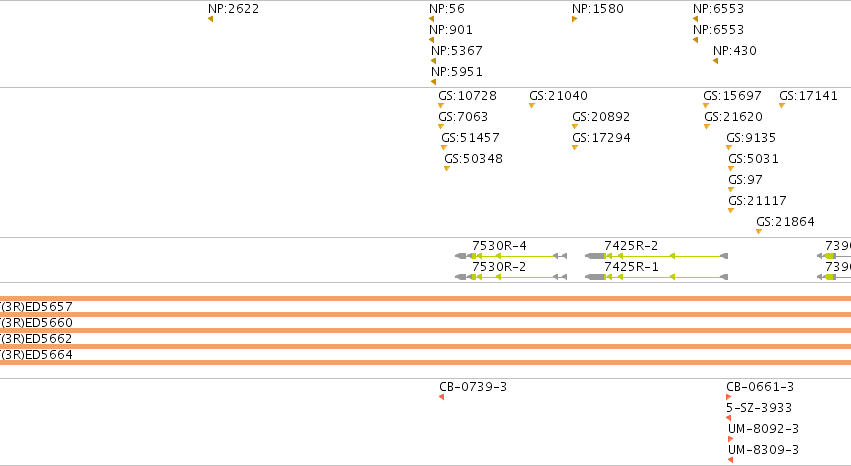Click the down triangle under GS:15697
The height and width of the screenshot is (466, 851).
click(706, 106)
